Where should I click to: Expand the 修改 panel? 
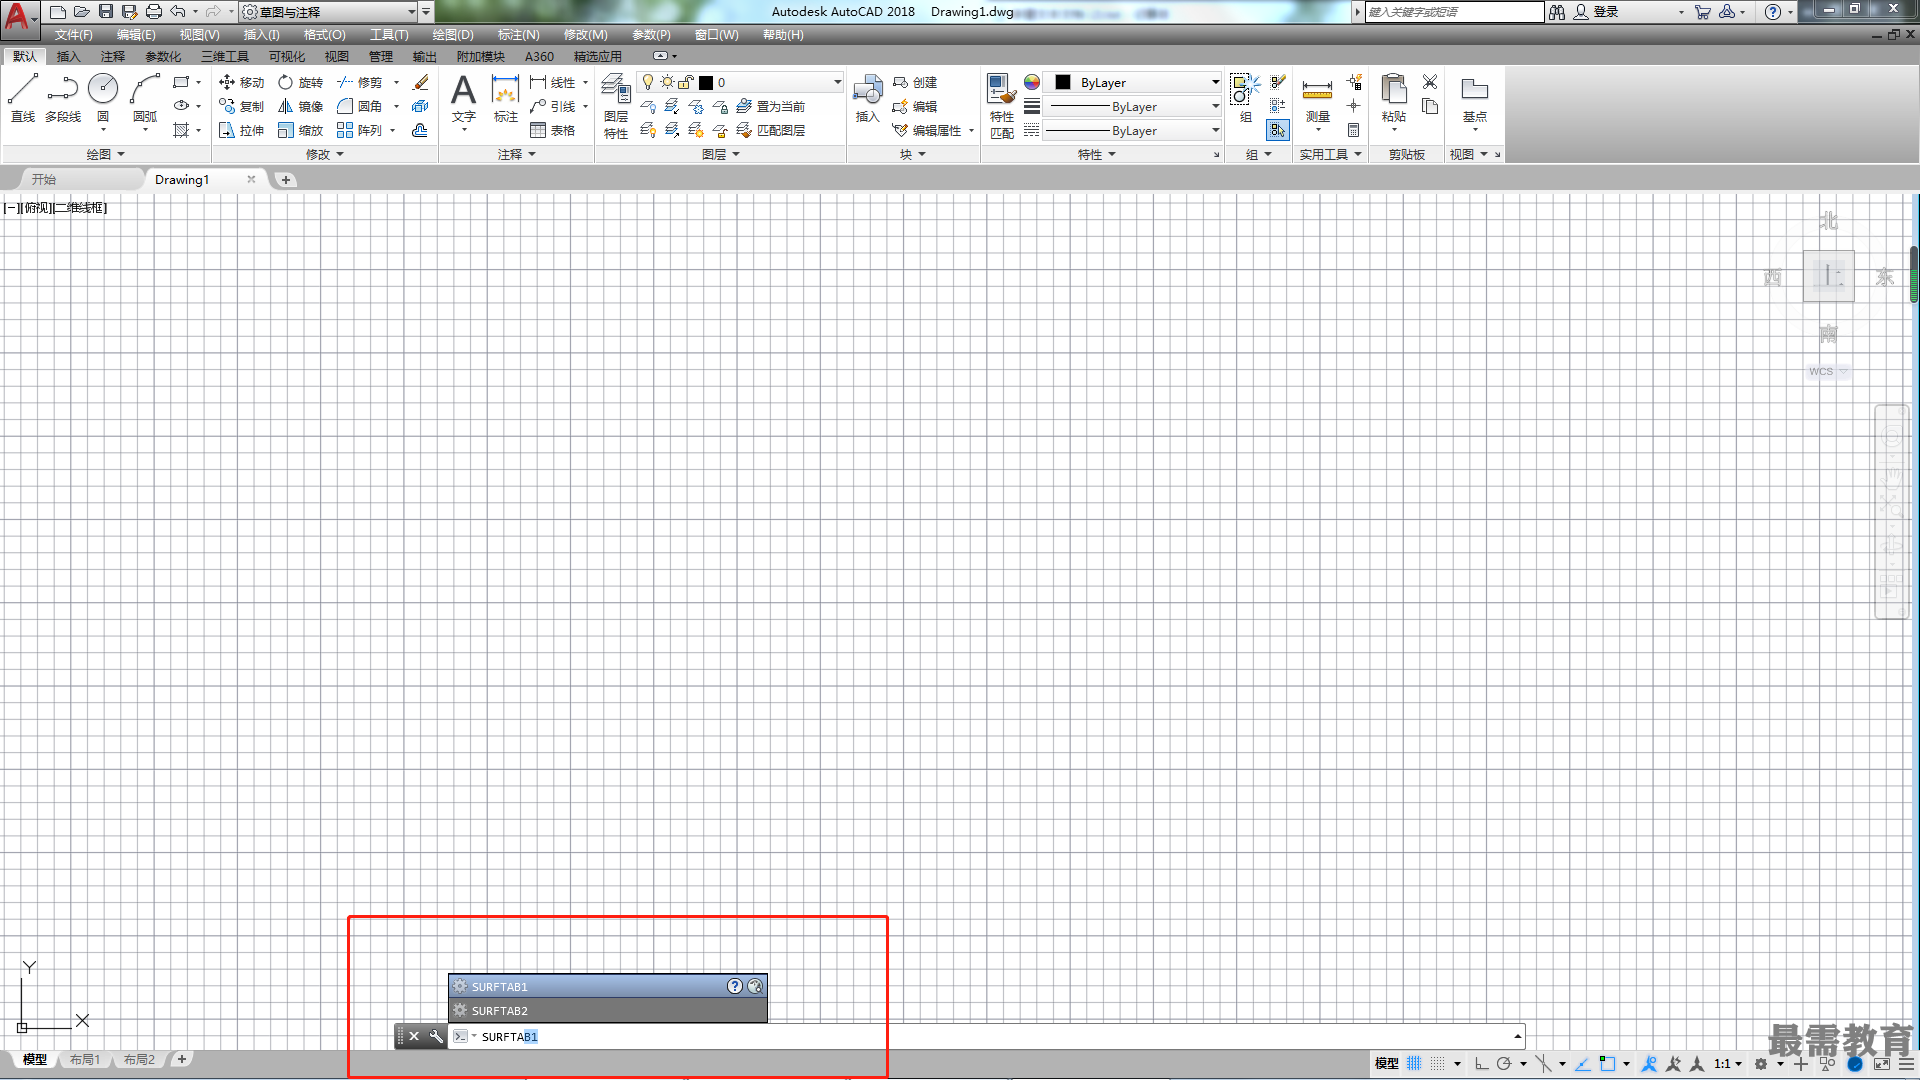[x=325, y=154]
